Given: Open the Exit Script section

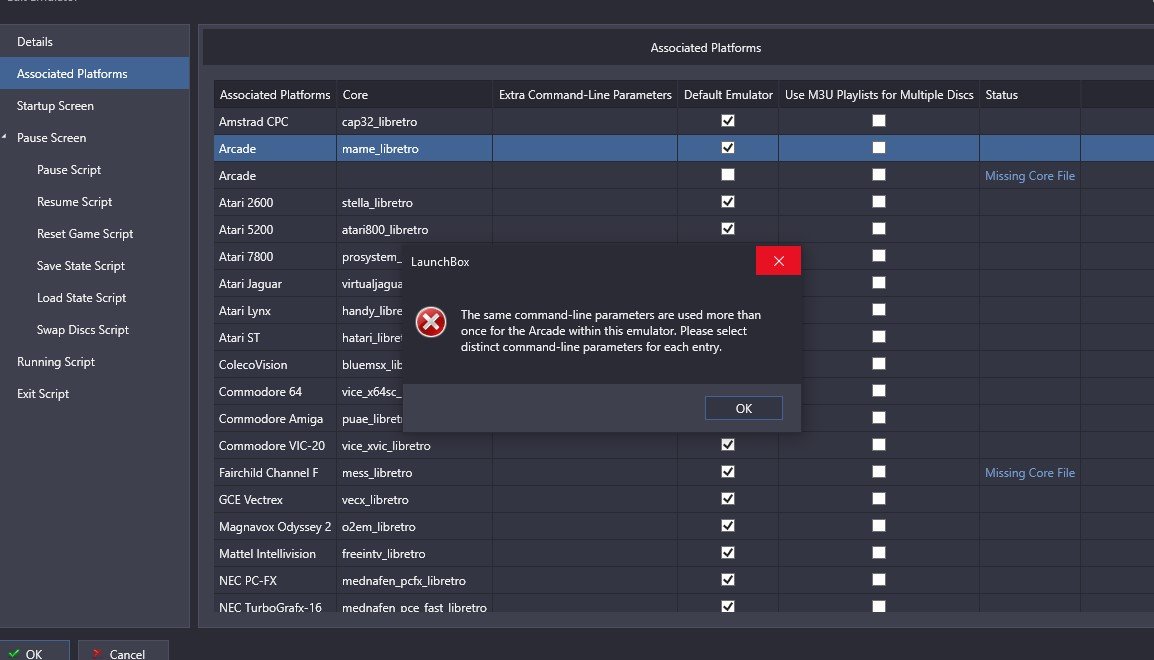Looking at the screenshot, I should [x=43, y=394].
